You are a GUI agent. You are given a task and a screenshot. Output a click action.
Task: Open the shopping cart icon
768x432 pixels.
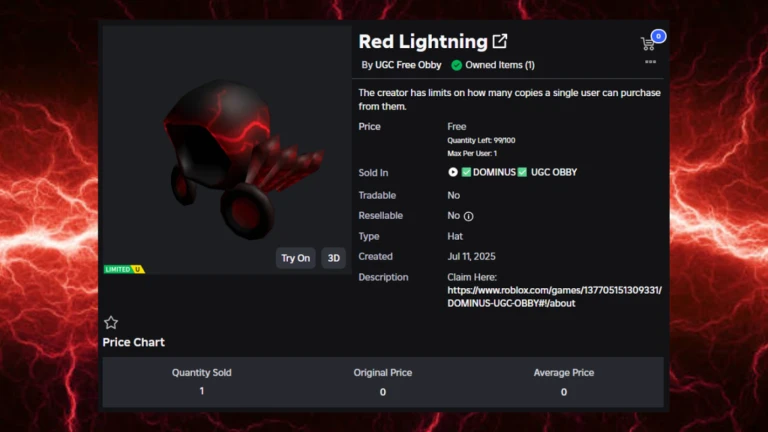click(x=648, y=44)
